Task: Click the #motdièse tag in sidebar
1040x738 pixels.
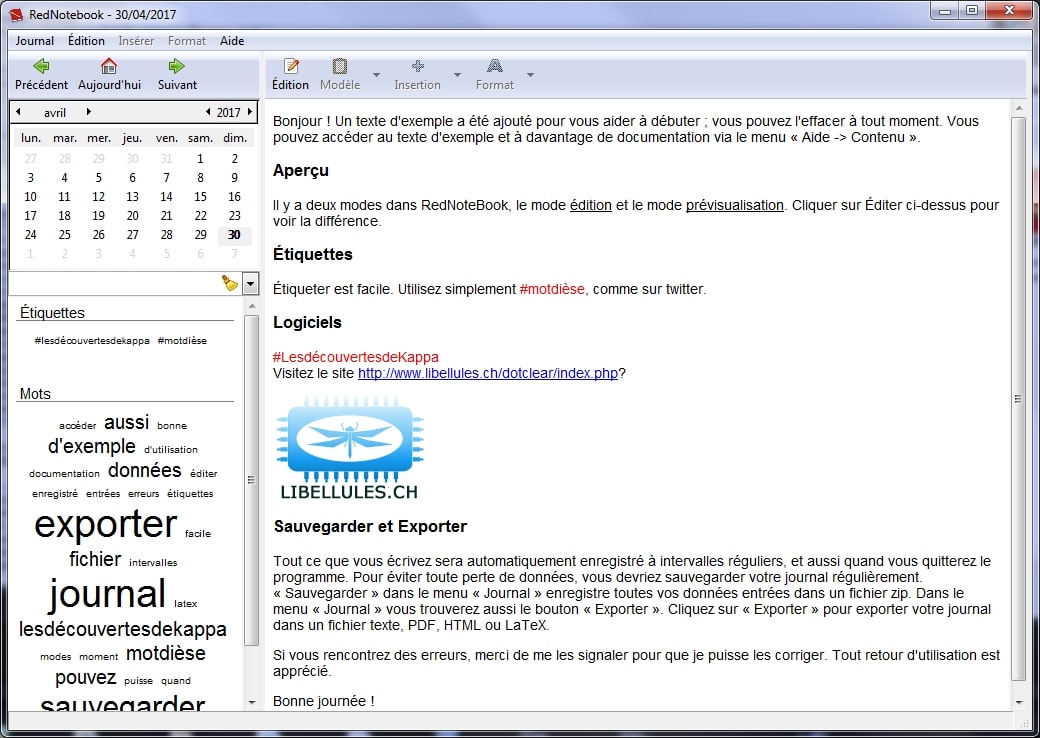Action: pyautogui.click(x=182, y=341)
